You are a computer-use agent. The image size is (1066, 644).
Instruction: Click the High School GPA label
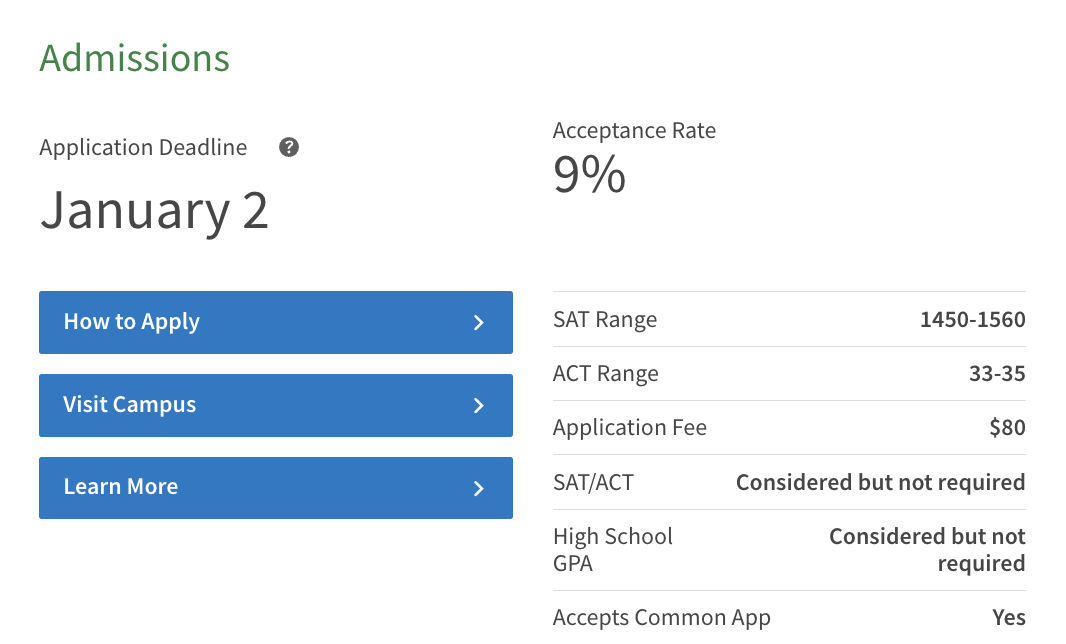tap(613, 549)
